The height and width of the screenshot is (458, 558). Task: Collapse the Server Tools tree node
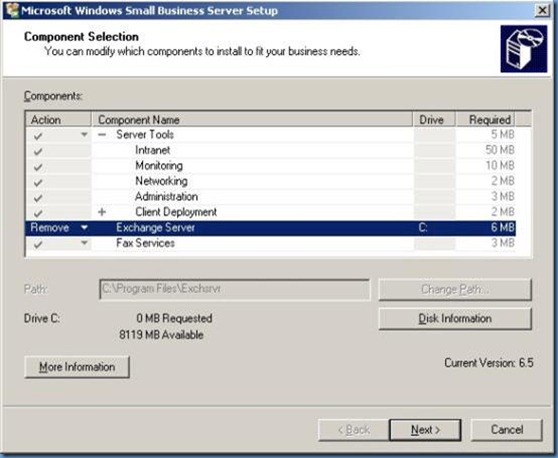pos(102,135)
